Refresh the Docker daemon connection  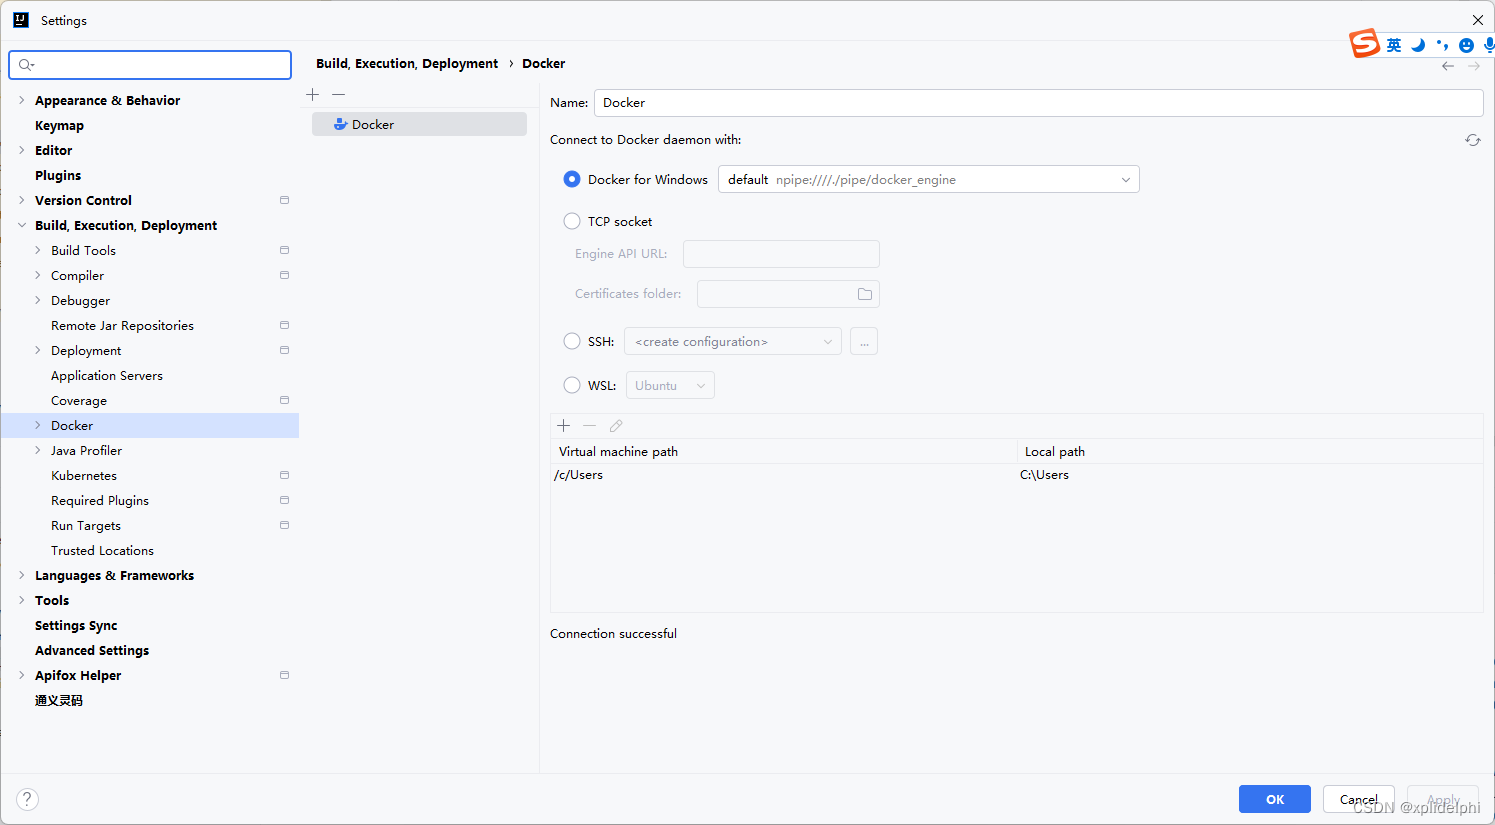click(x=1473, y=140)
